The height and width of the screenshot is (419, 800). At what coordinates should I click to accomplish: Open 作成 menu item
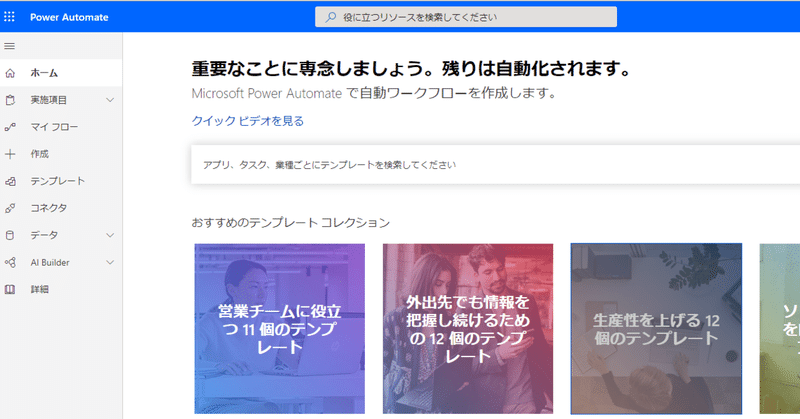point(61,154)
